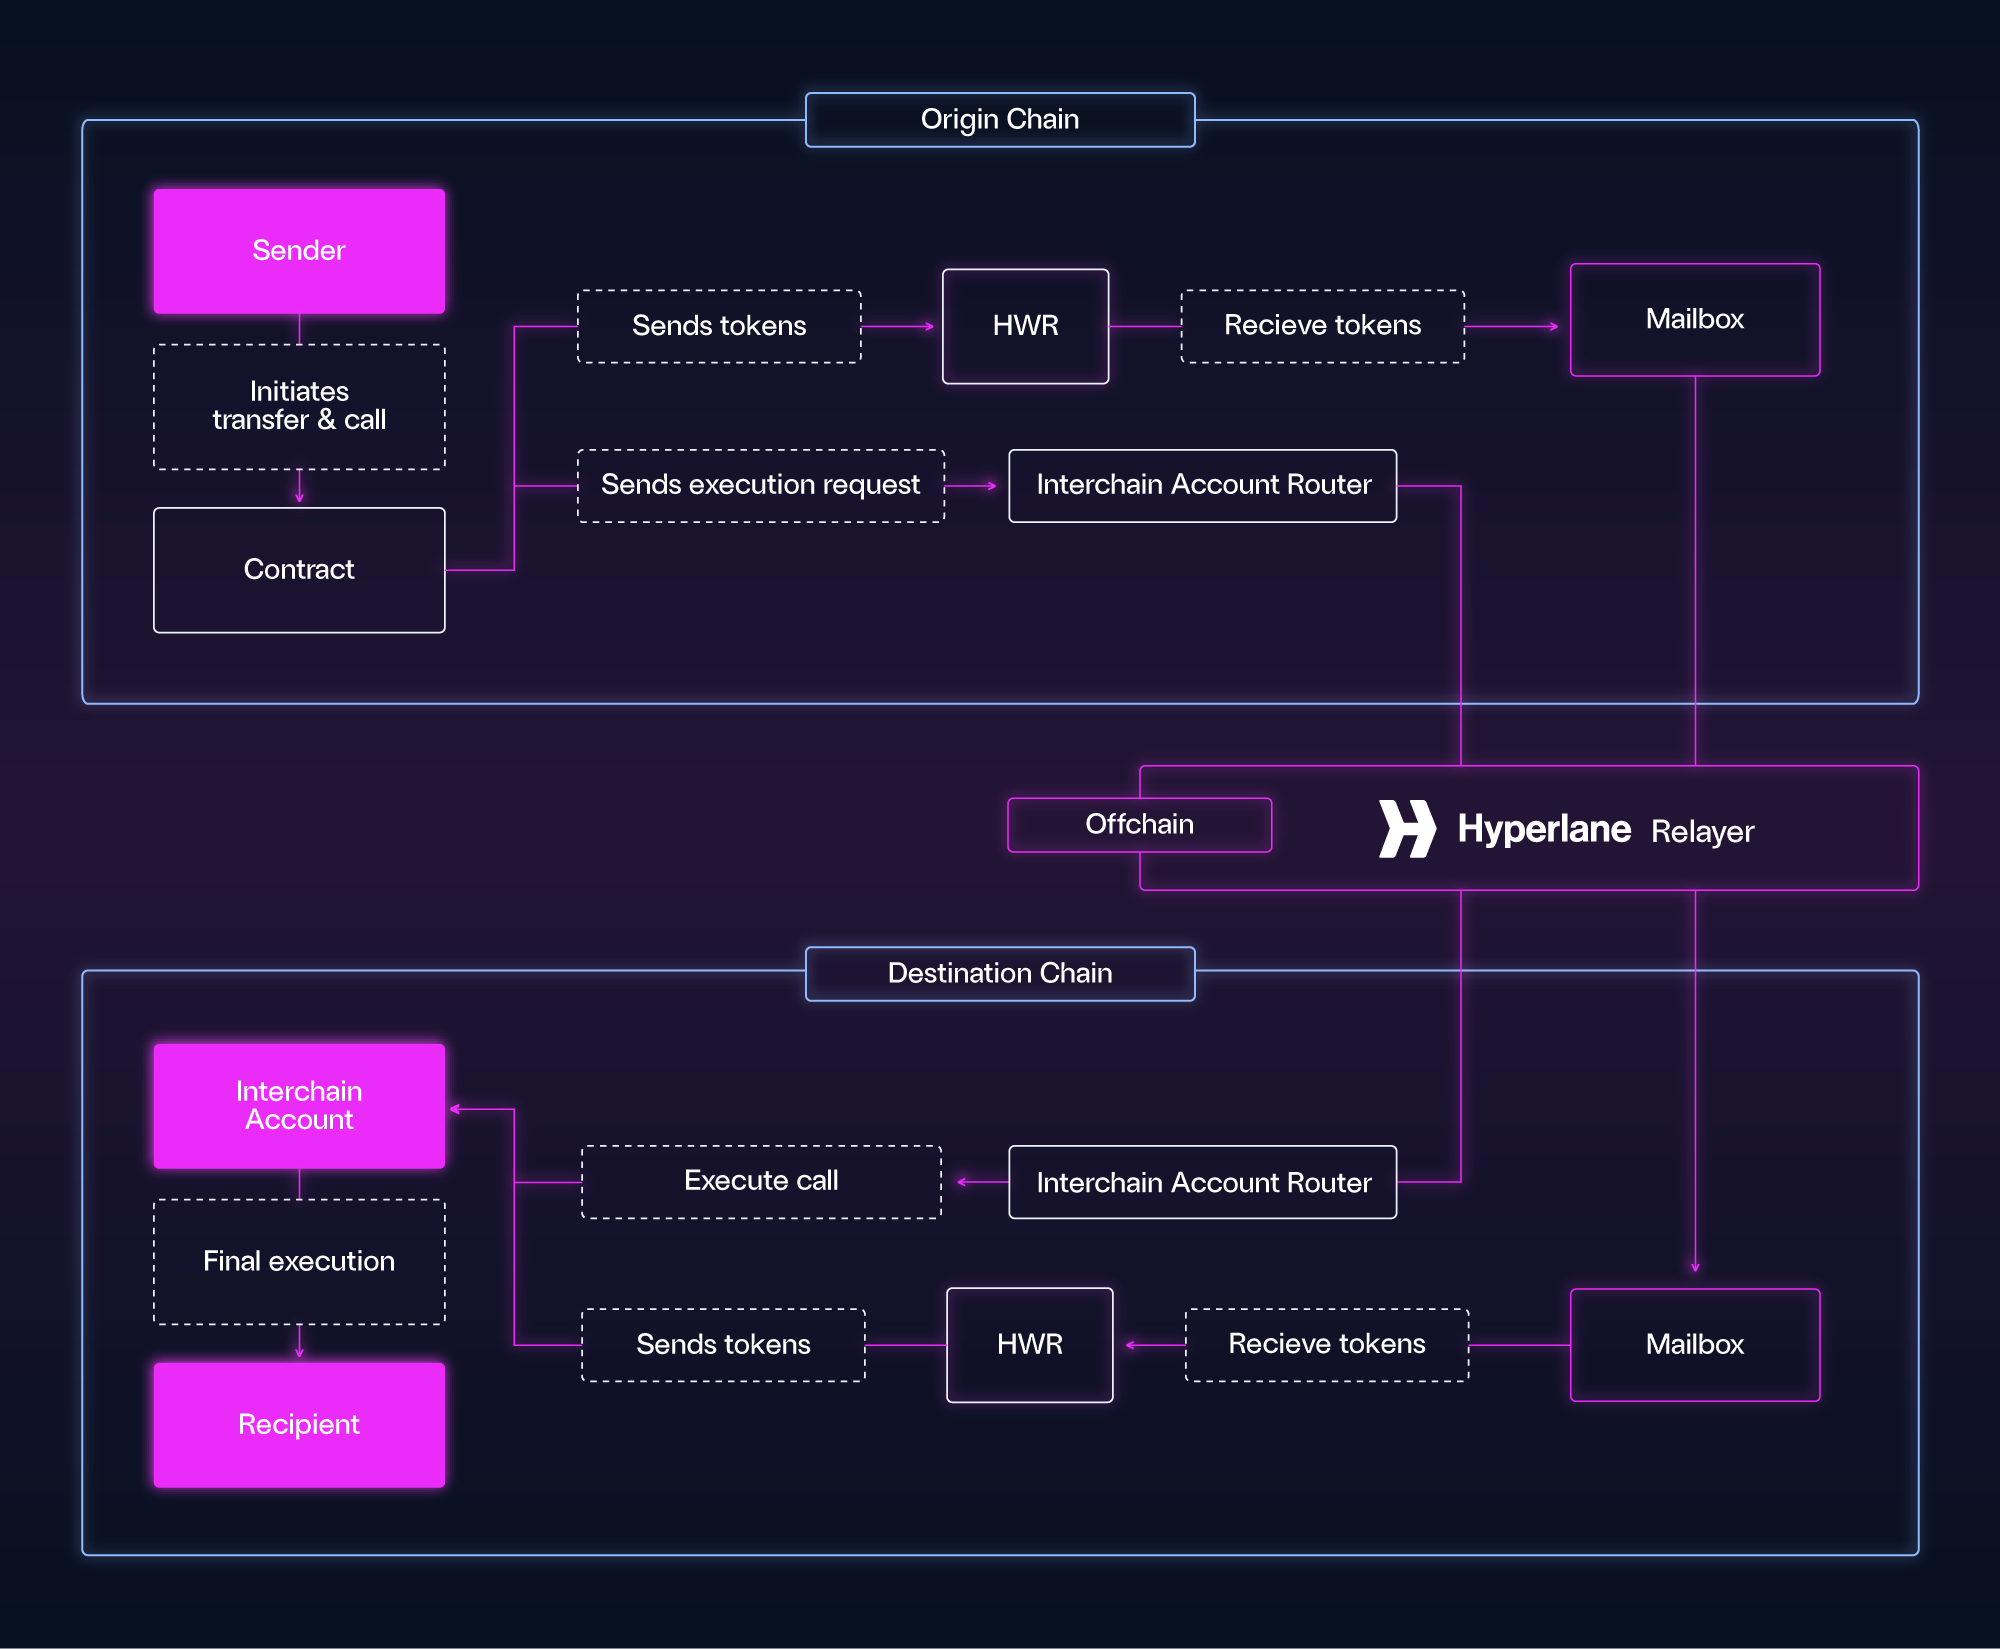The height and width of the screenshot is (1649, 2000).
Task: Click the Mailbox box in Destination Chain
Action: [1694, 1344]
